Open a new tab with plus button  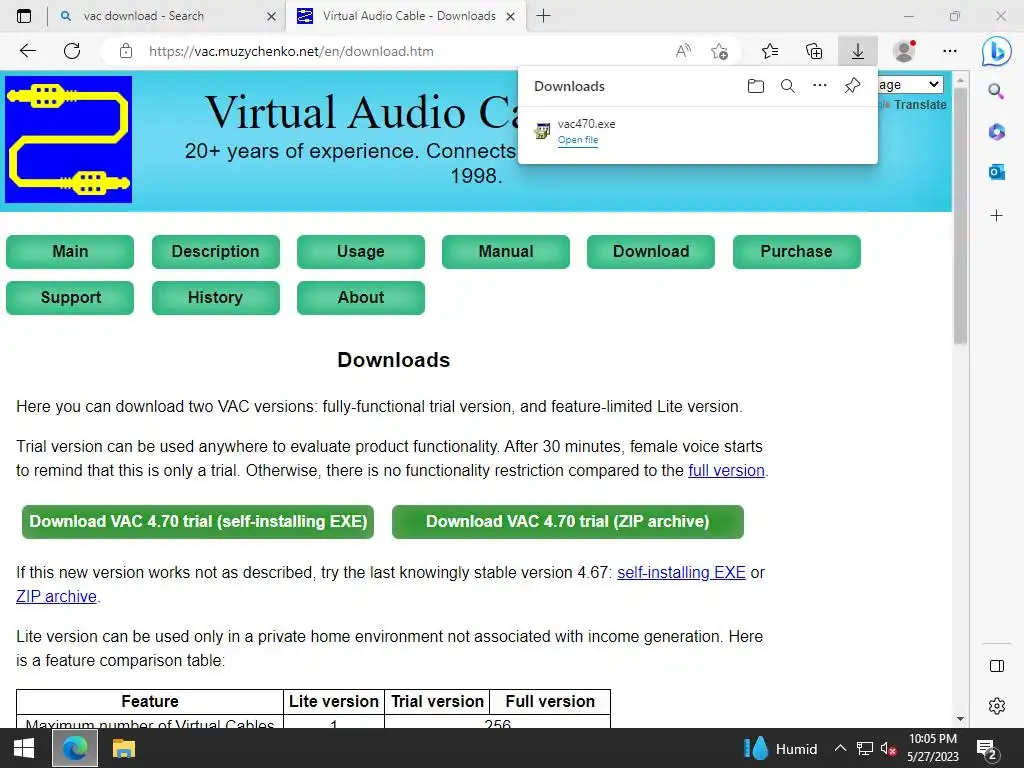[543, 16]
